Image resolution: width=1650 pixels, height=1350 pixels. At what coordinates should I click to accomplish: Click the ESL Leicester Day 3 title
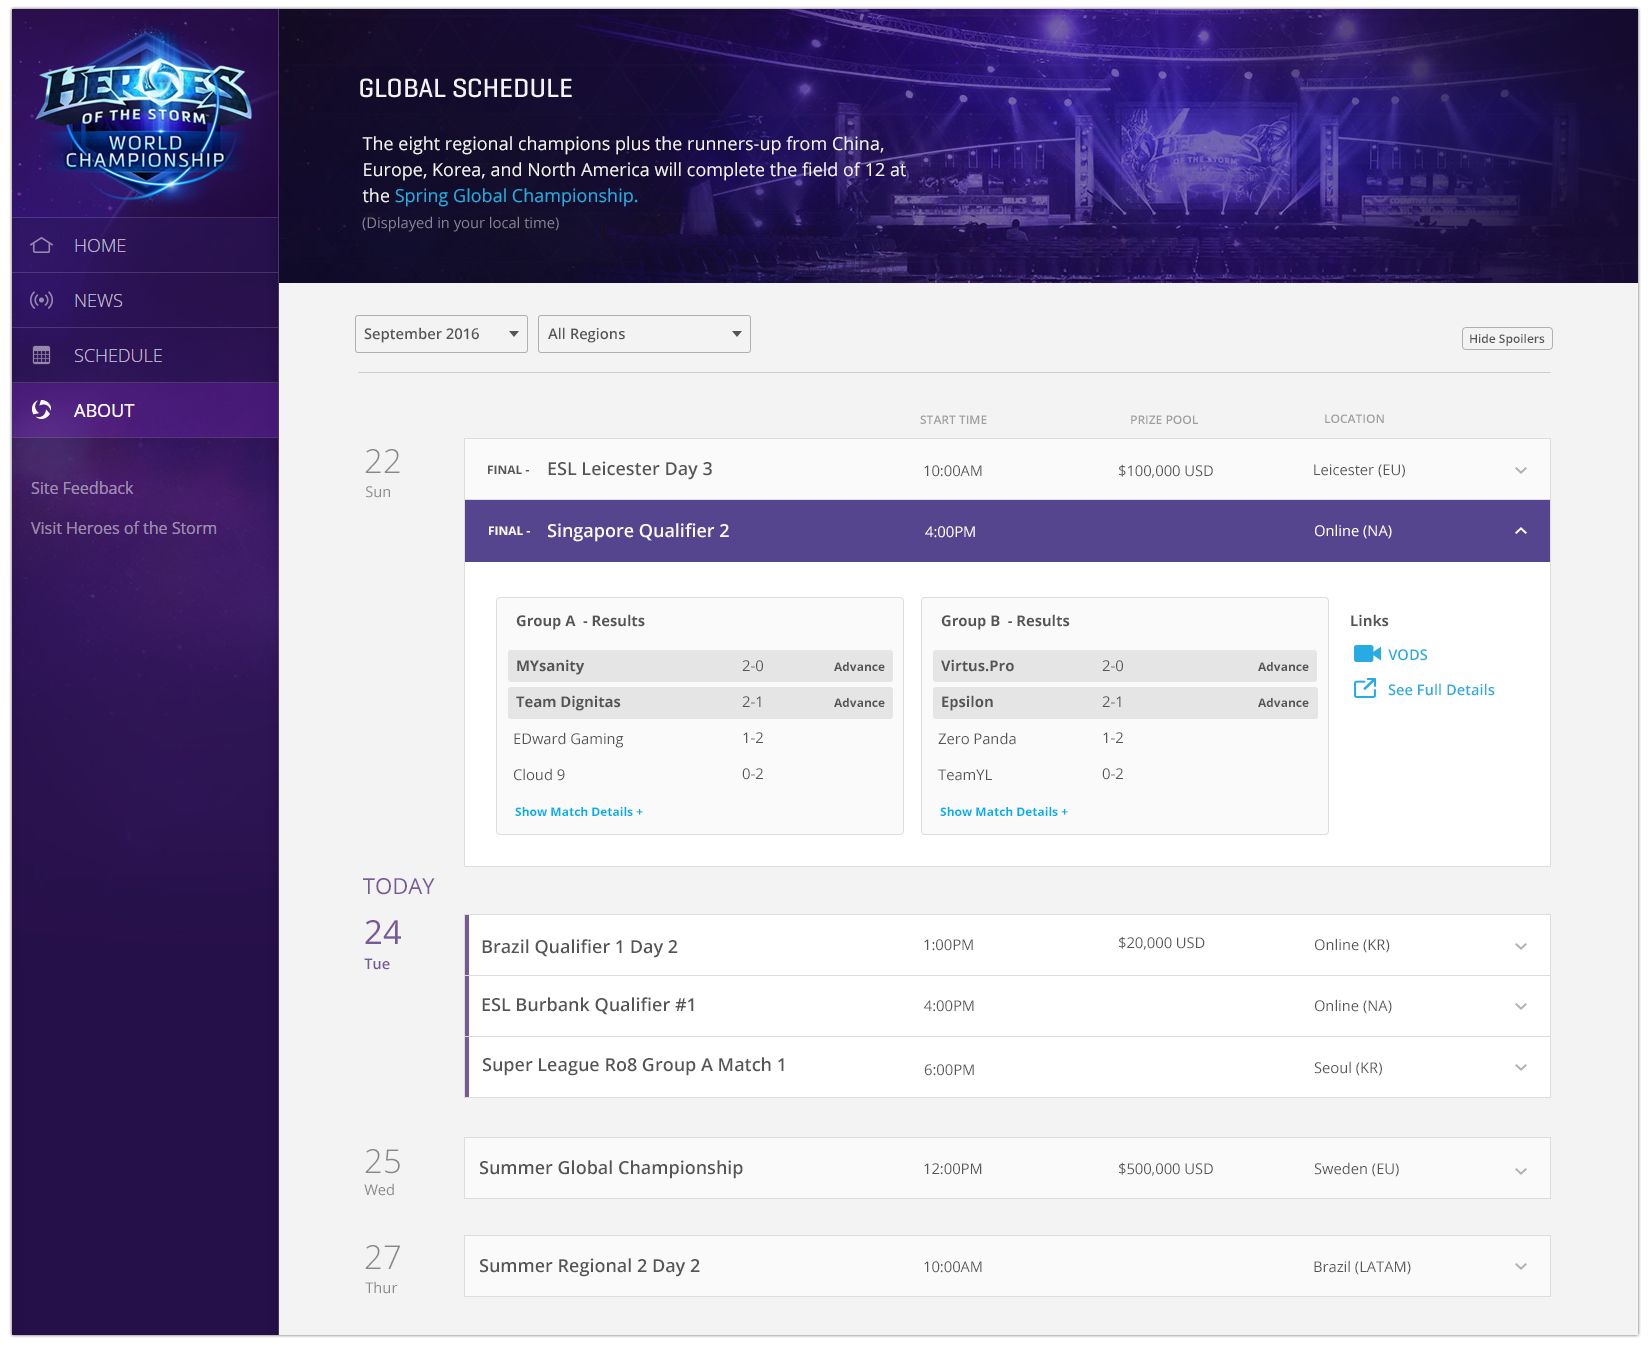[x=630, y=469]
